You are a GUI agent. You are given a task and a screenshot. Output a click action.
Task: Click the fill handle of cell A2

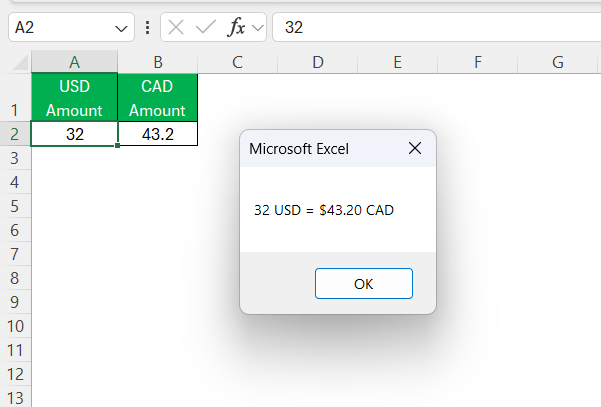click(117, 146)
